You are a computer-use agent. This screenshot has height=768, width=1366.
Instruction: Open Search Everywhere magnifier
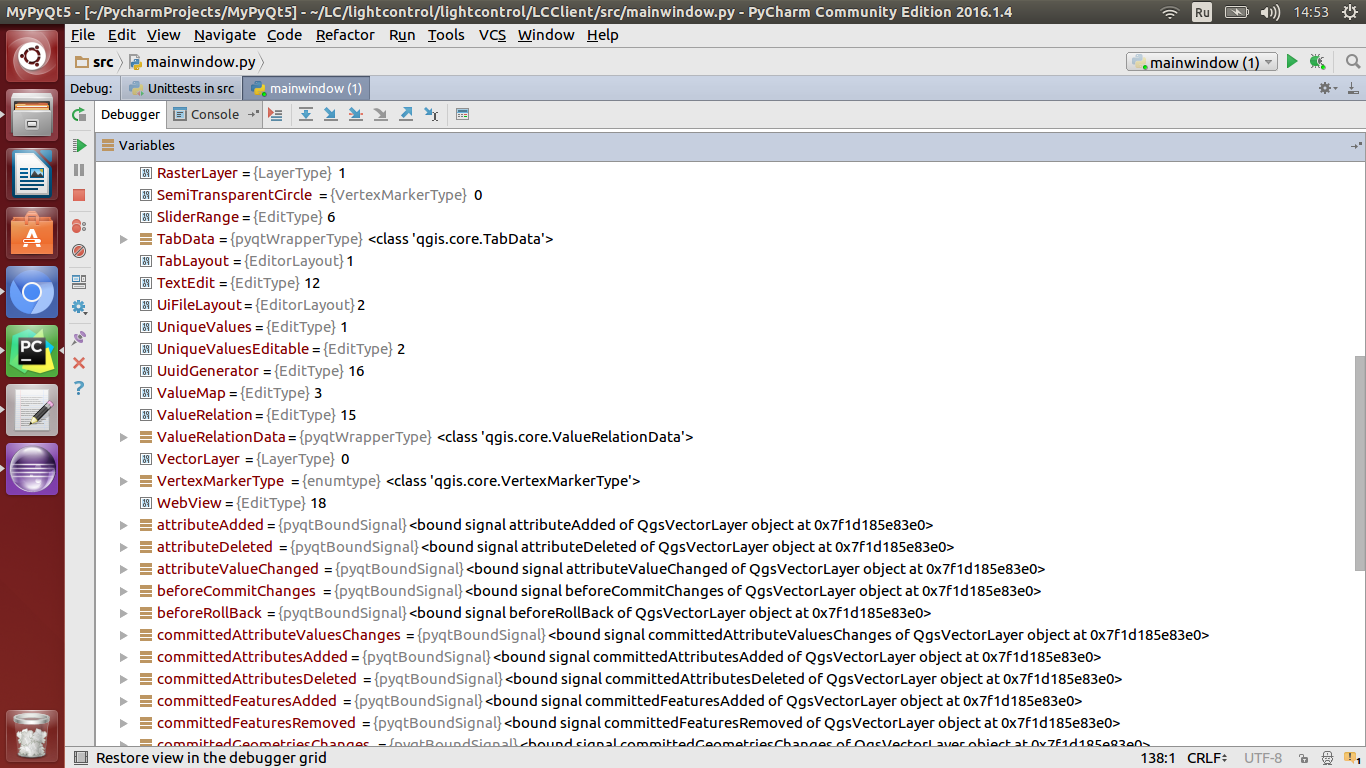tap(1353, 62)
